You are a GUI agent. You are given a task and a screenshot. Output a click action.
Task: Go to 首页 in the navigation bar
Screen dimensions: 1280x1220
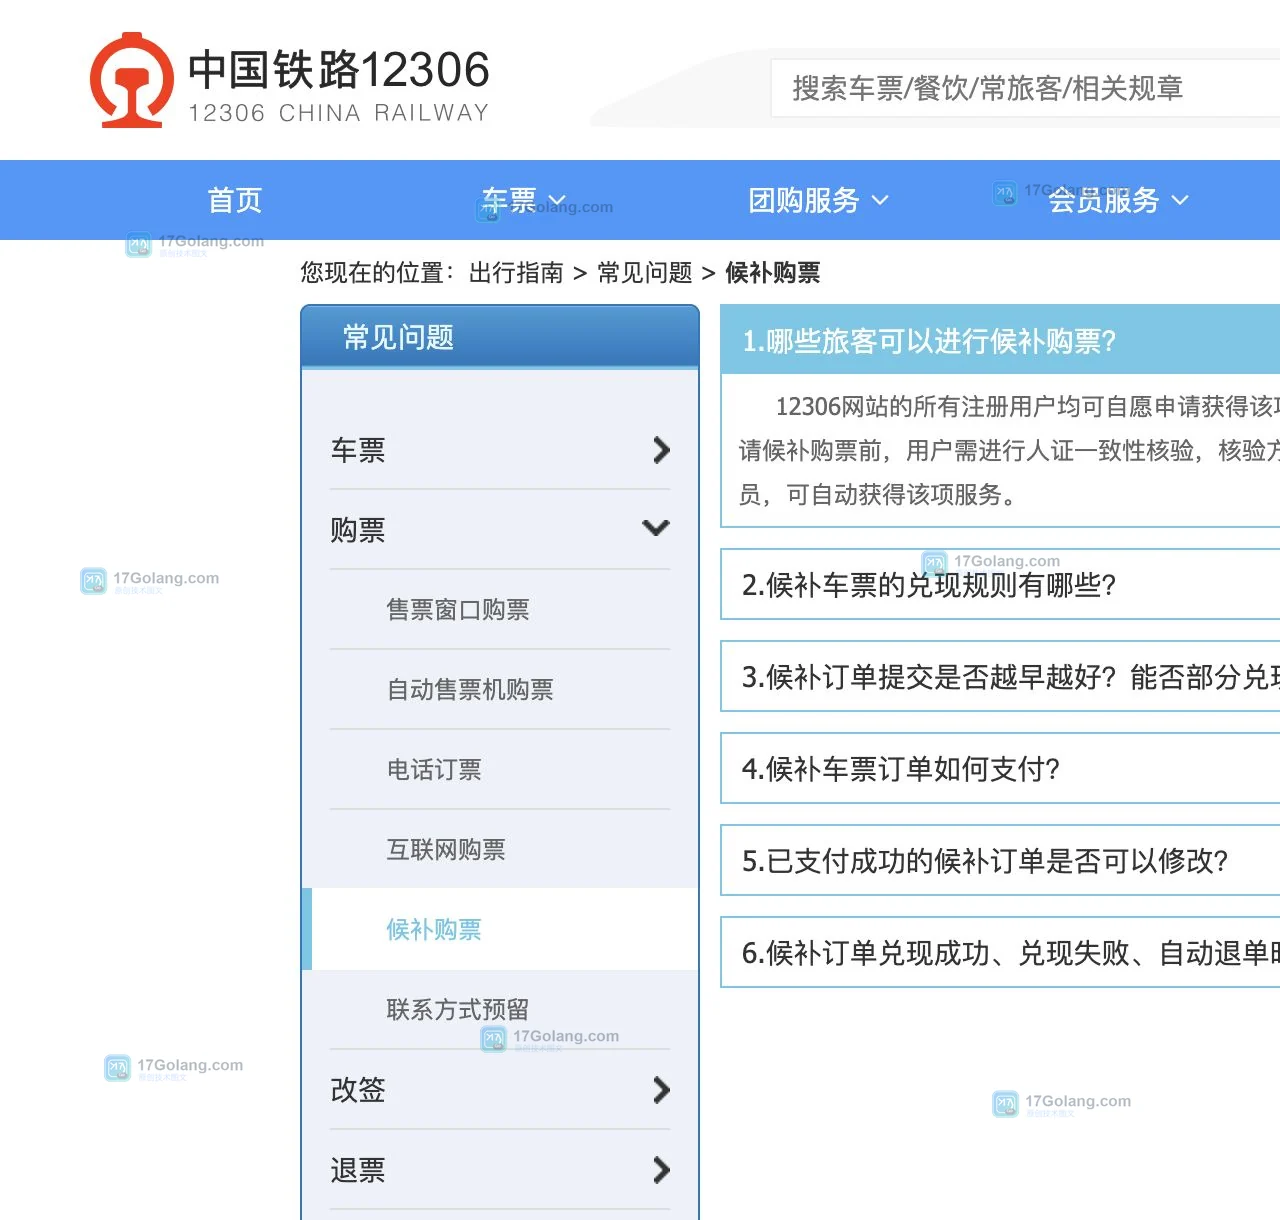235,200
